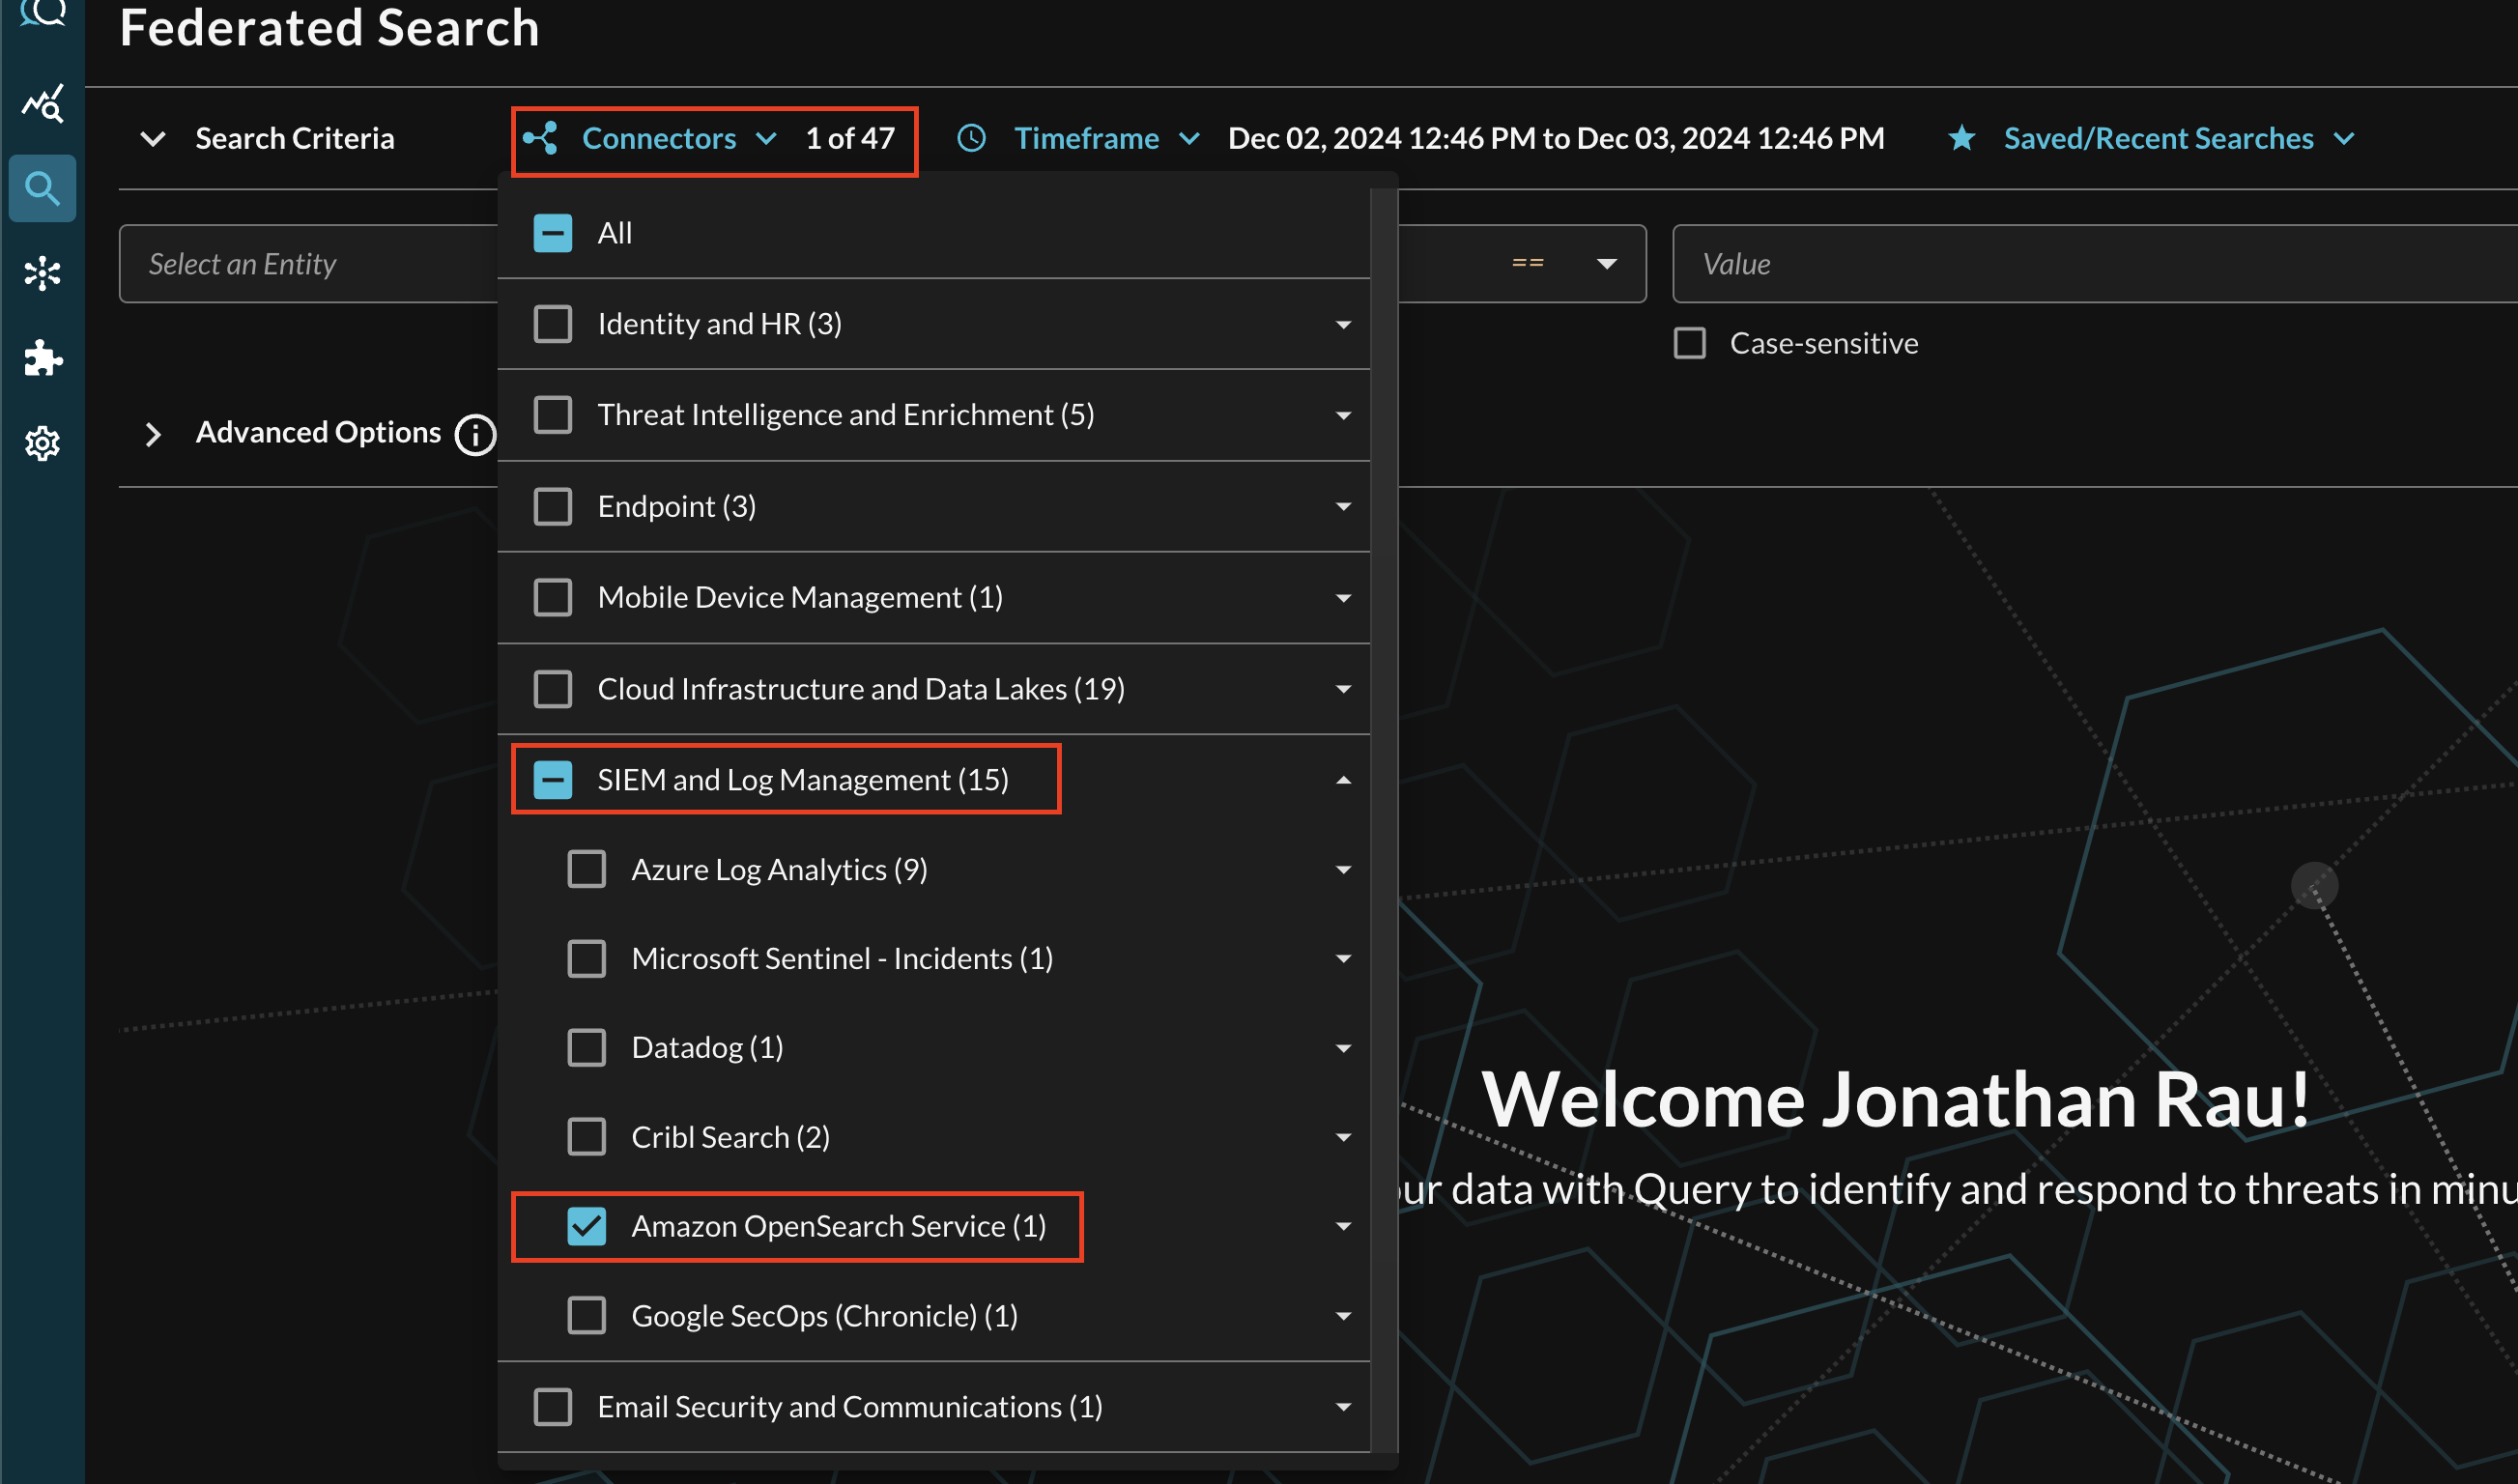Click the '1 of 47' connector count
Viewport: 2518px width, 1484px height.
coord(850,138)
